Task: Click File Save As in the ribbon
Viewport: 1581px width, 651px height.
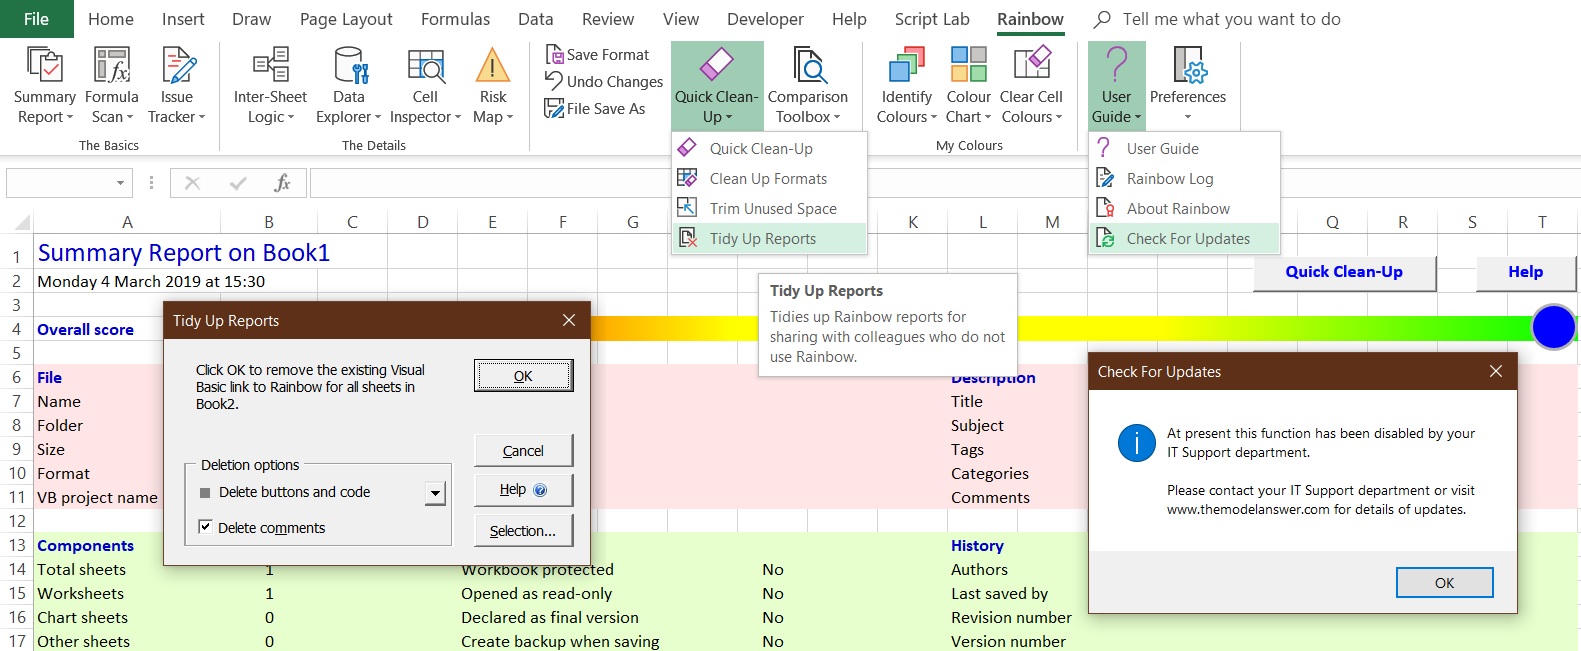Action: coord(595,109)
